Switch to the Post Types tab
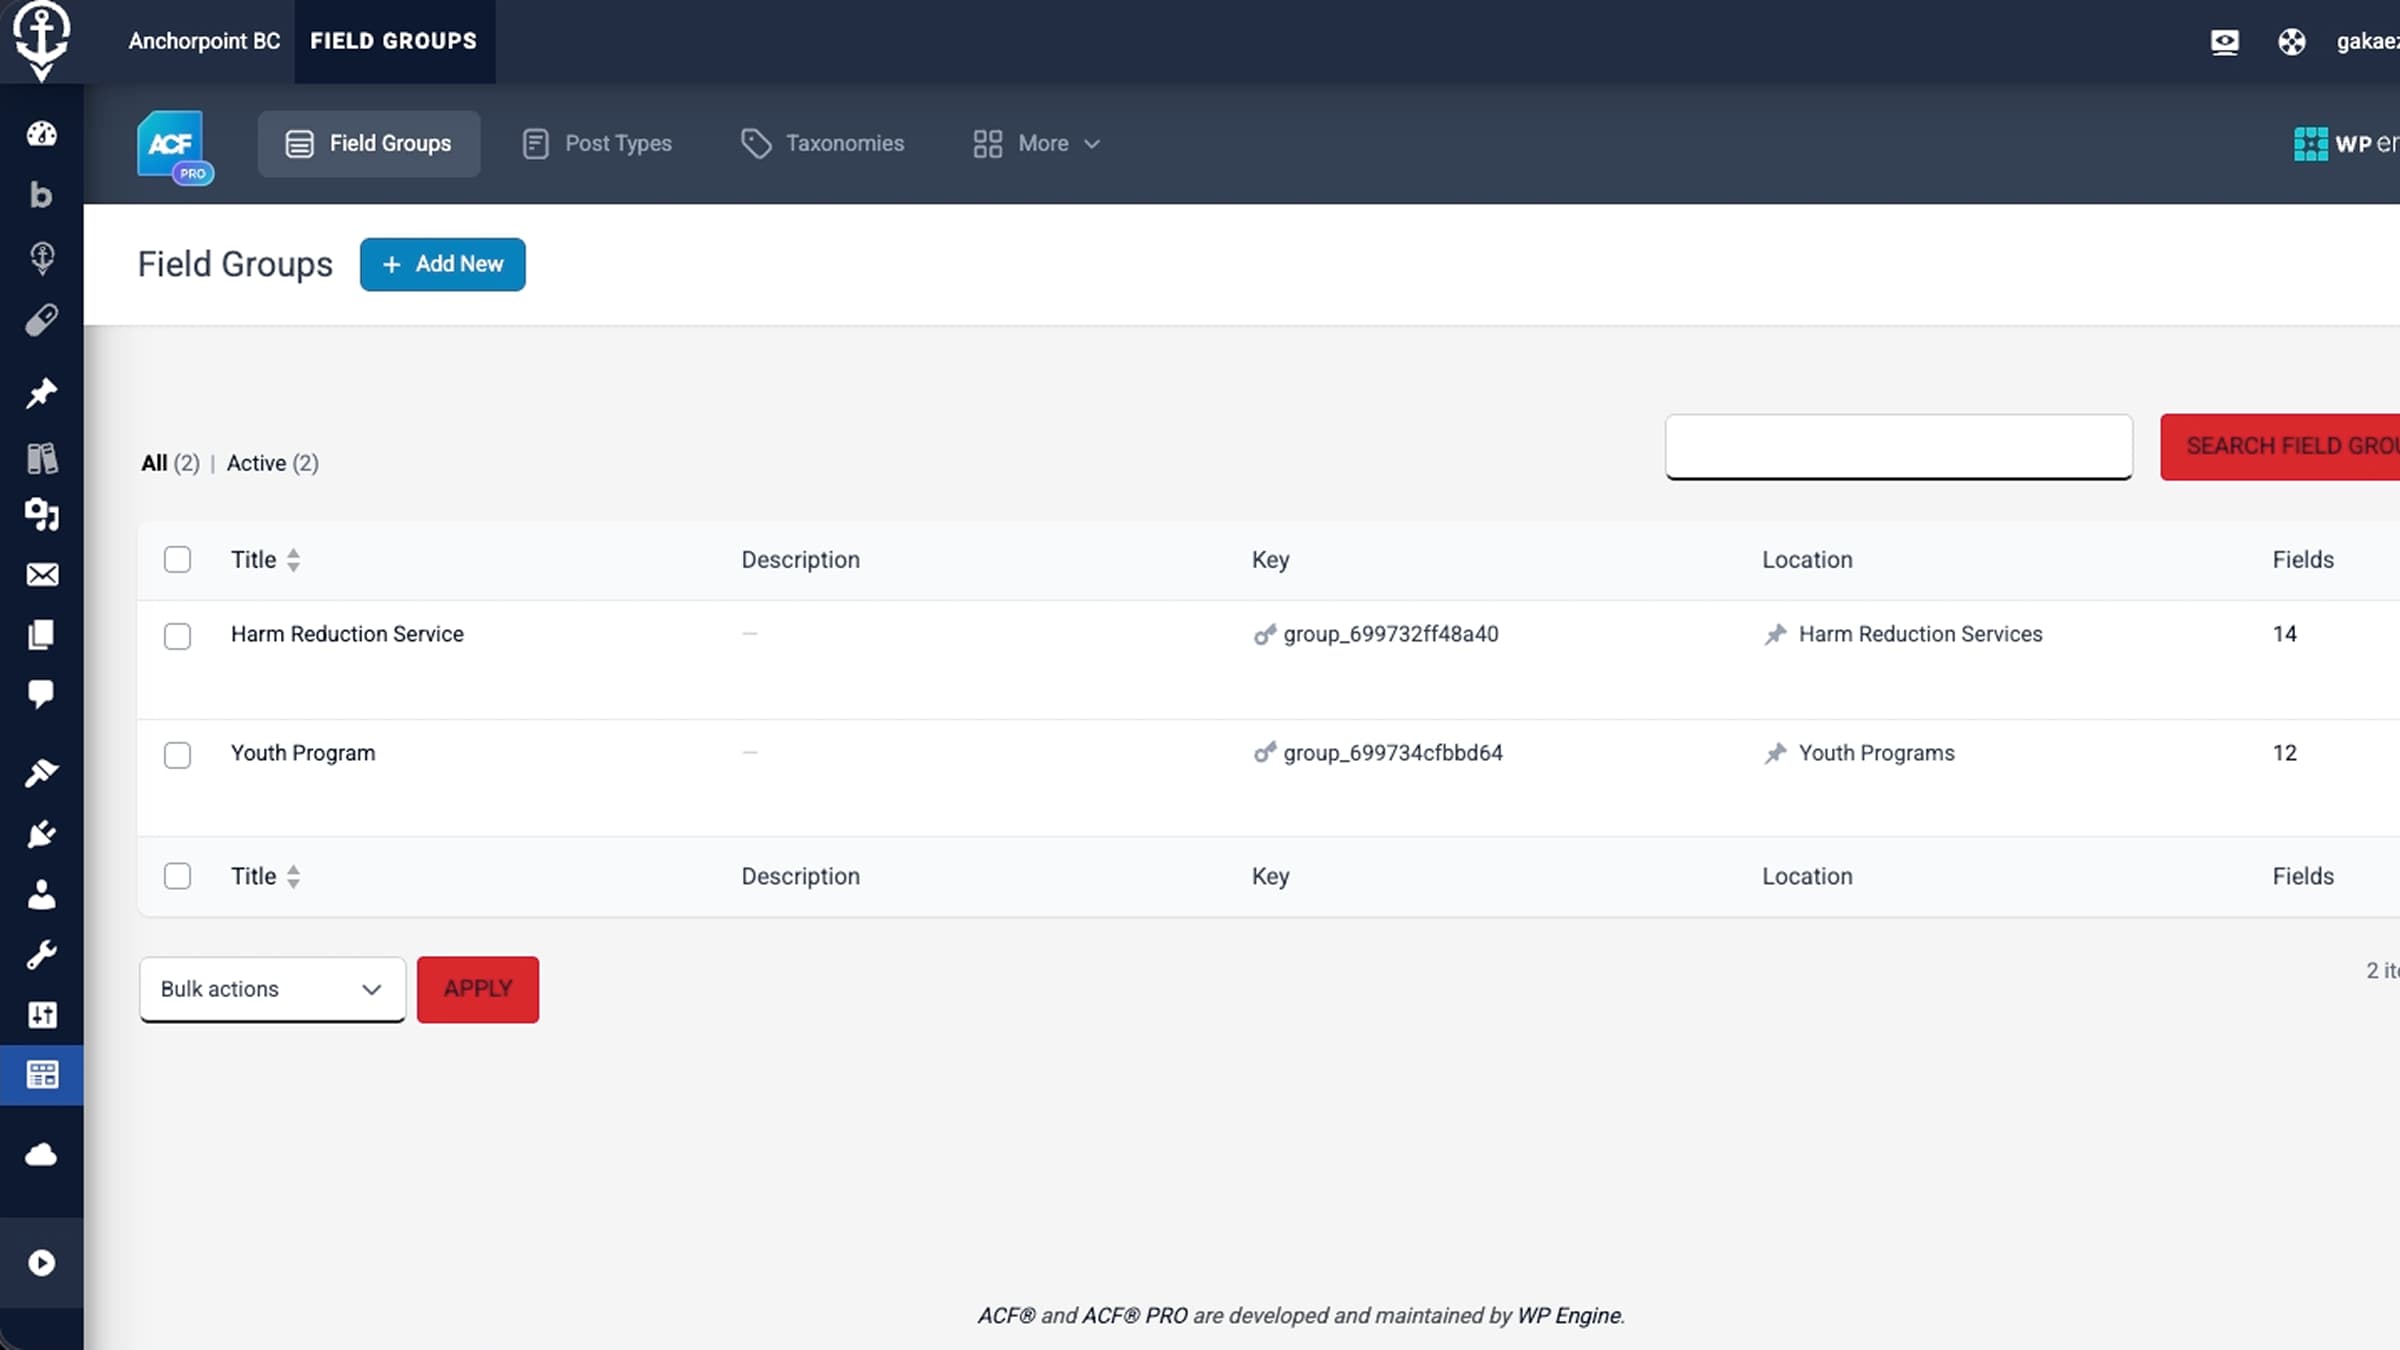The image size is (2400, 1350). click(598, 144)
